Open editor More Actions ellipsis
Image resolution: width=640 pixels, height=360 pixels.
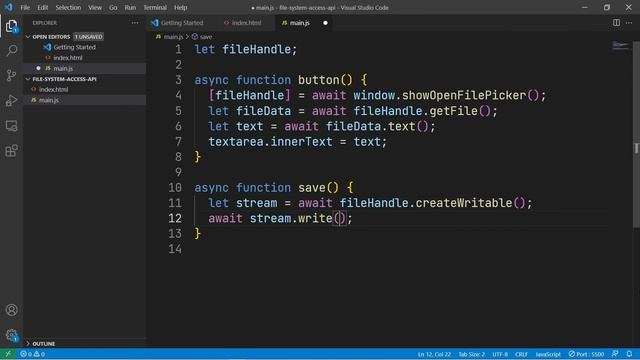[629, 23]
